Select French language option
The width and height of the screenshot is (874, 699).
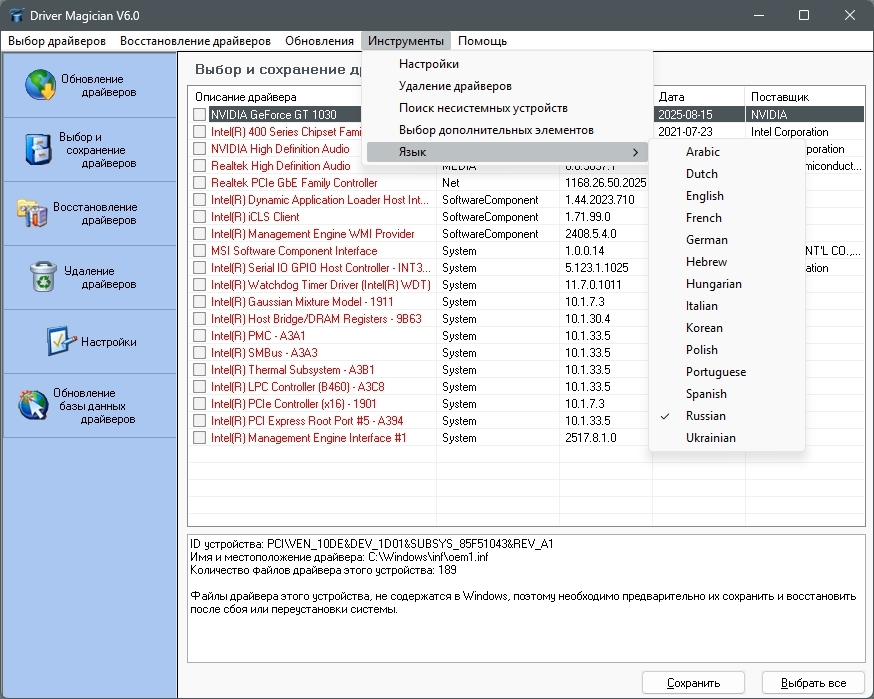[x=726, y=218]
